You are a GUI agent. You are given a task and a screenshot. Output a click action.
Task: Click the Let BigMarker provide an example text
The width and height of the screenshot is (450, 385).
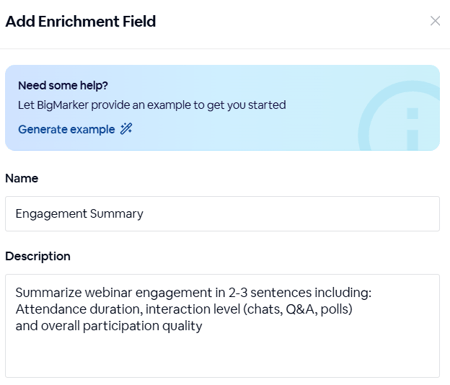tap(152, 105)
